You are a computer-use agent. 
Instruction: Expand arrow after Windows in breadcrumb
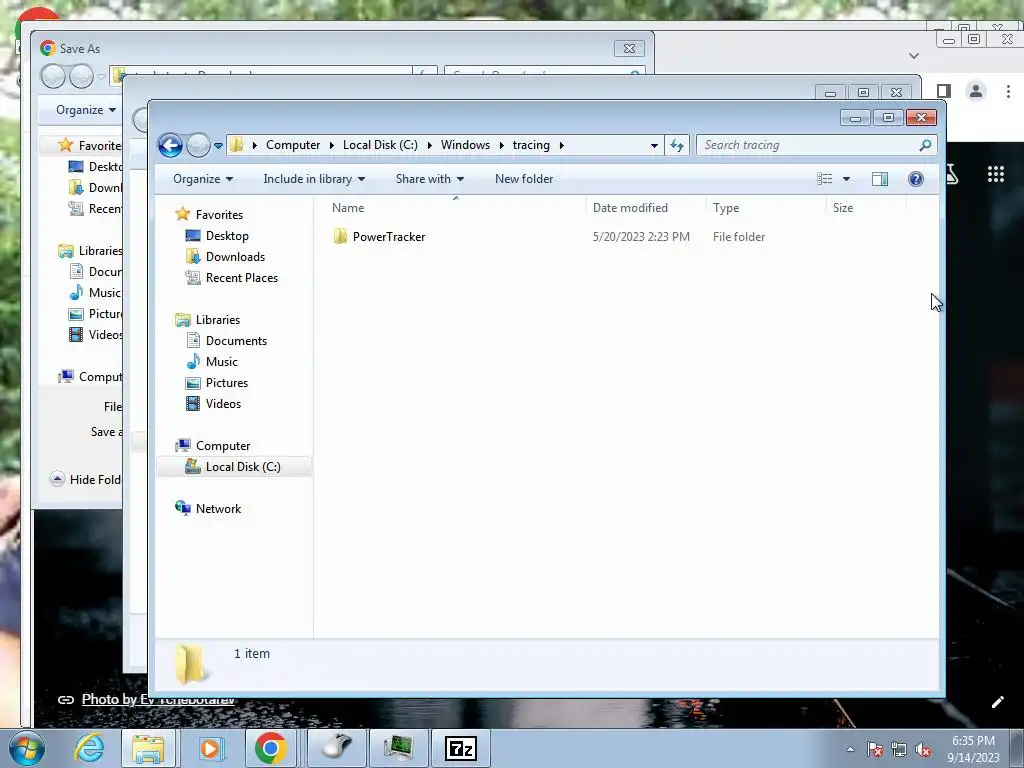pyautogui.click(x=502, y=145)
